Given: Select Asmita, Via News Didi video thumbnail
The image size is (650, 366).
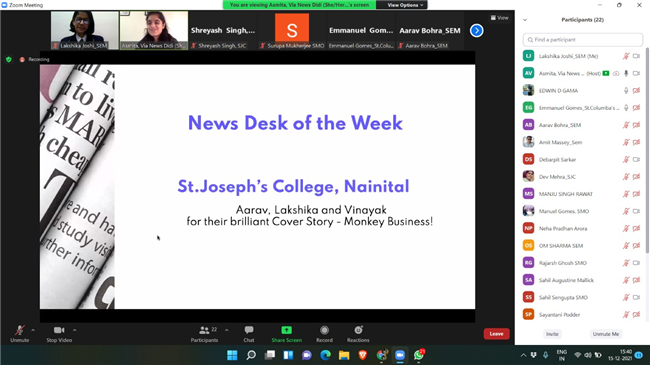Looking at the screenshot, I should tap(154, 30).
